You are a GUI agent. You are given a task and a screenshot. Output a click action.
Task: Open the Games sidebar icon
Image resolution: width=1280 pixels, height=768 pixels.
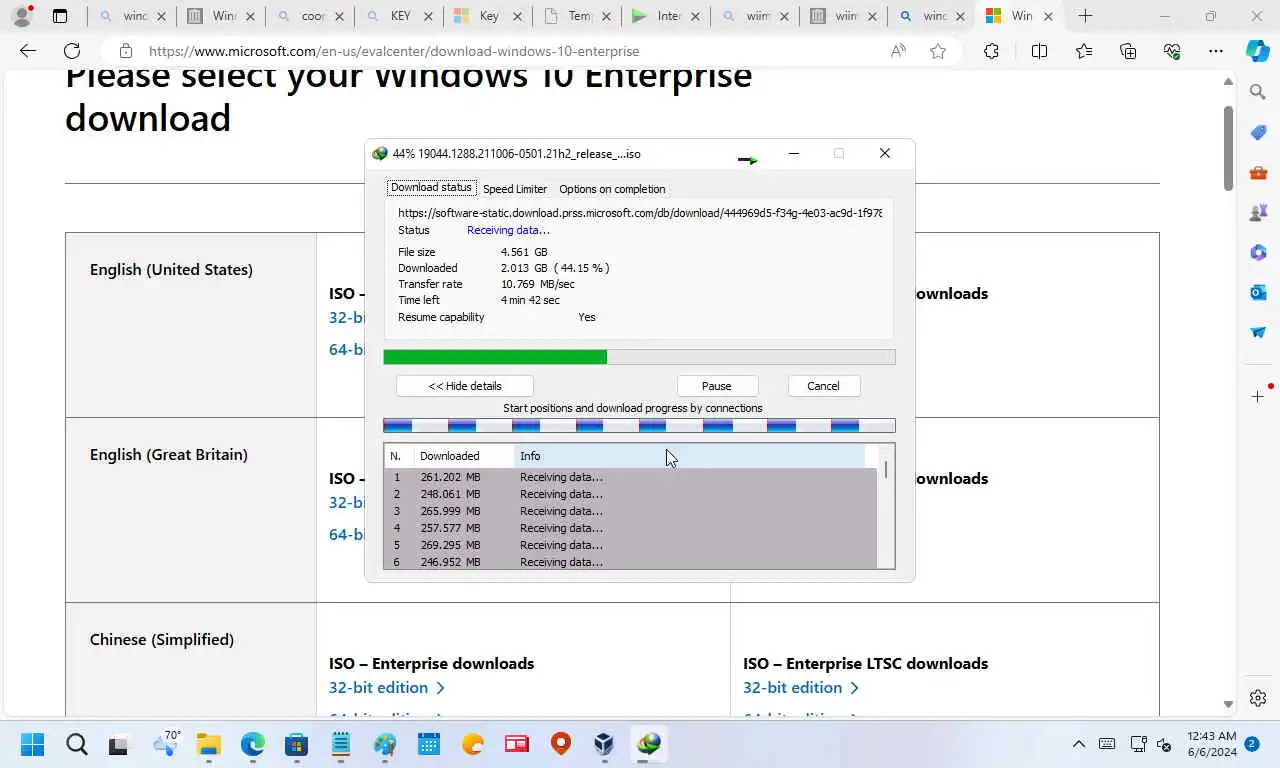click(x=1258, y=212)
